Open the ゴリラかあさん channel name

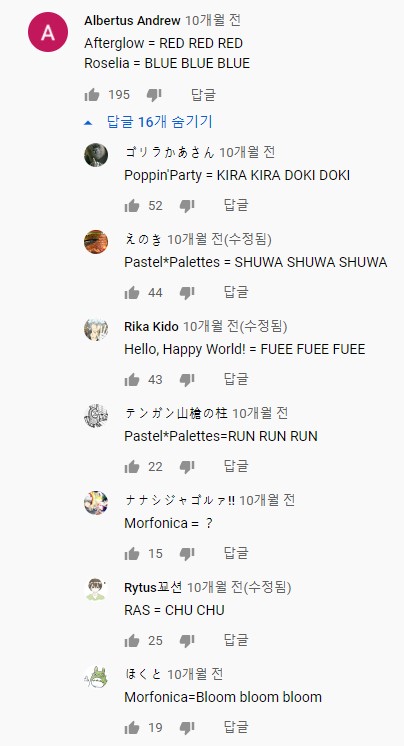coord(170,153)
